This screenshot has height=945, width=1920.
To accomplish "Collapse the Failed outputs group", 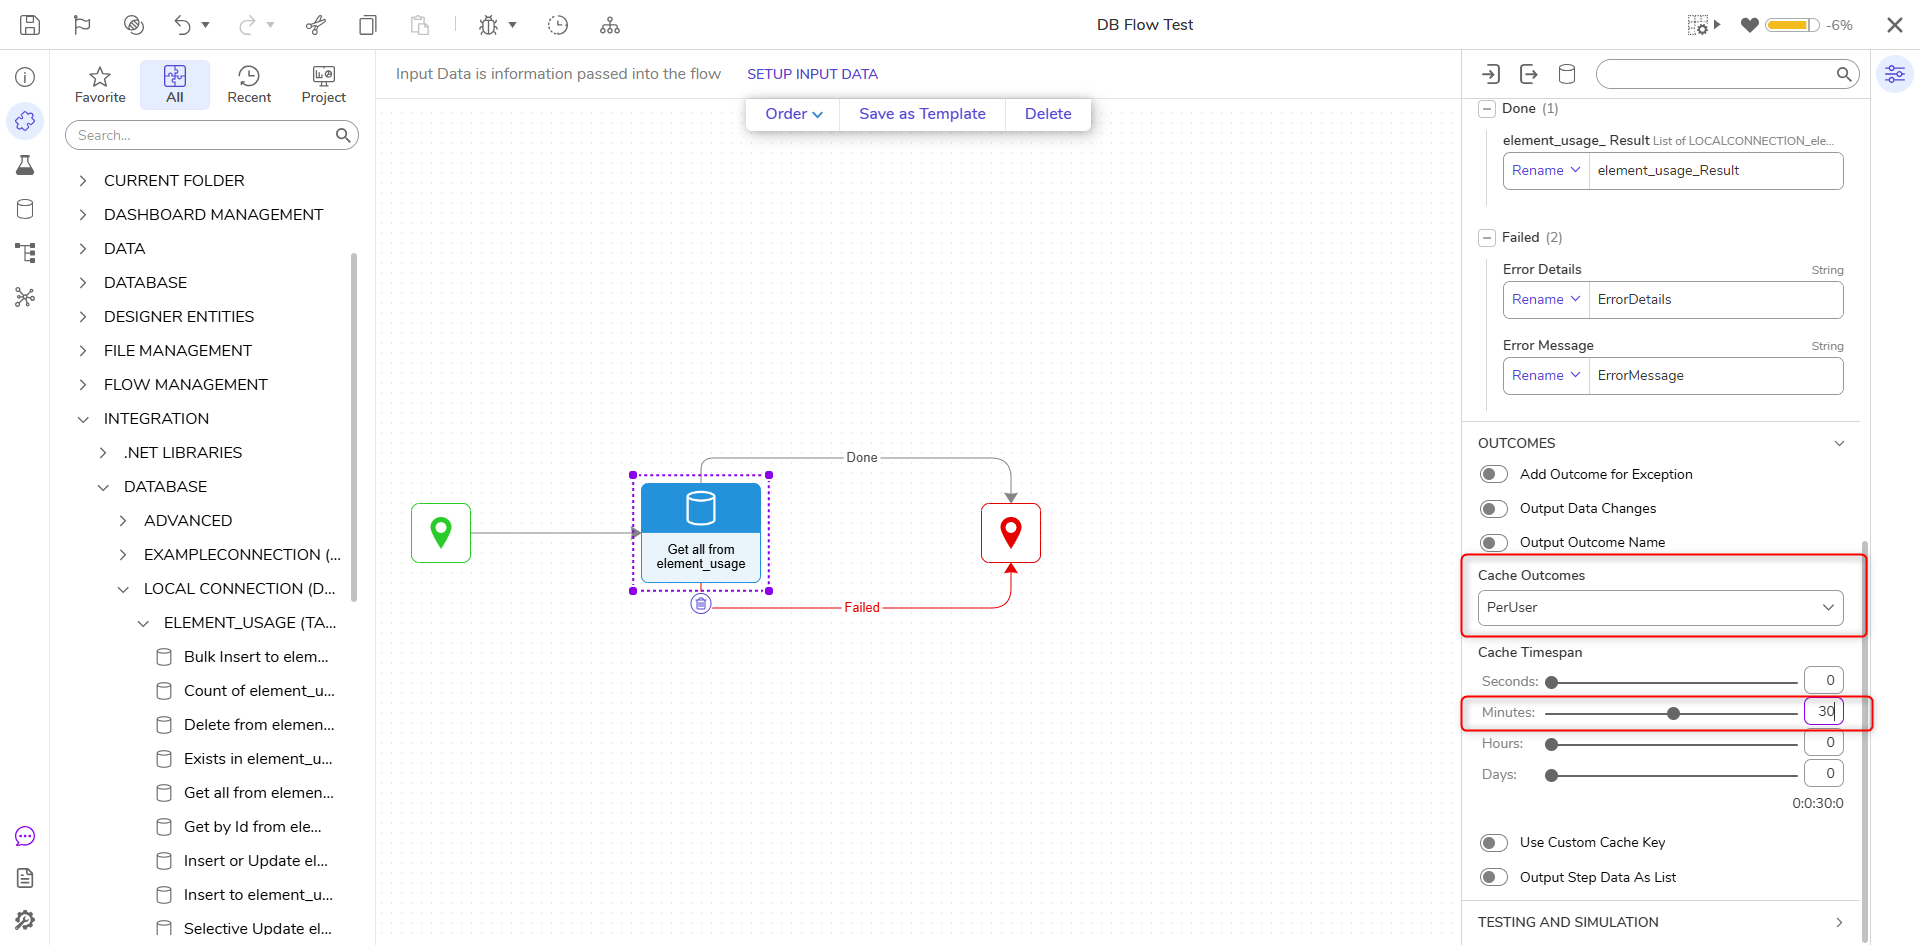I will point(1487,238).
